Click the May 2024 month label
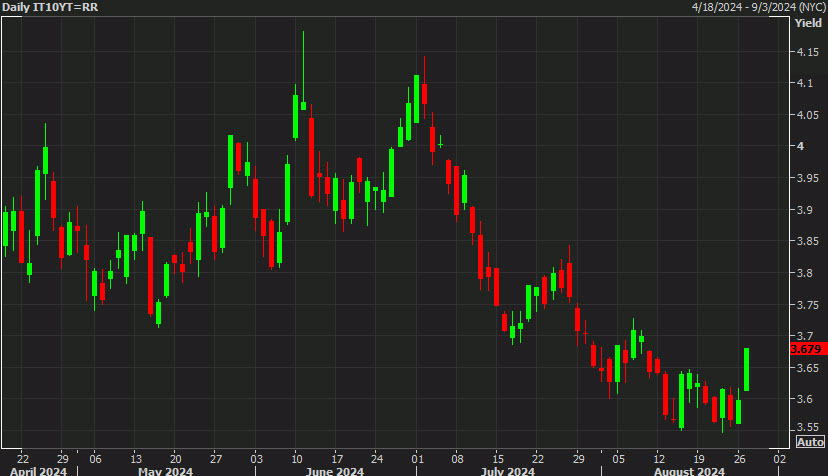 click(165, 469)
